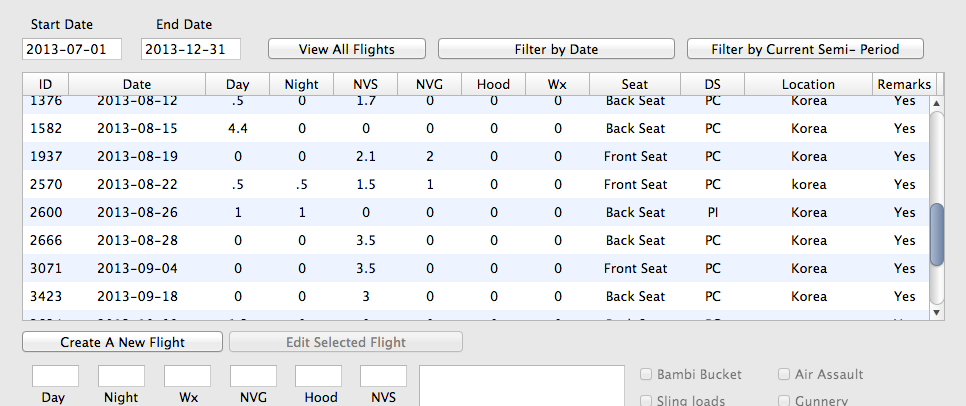Image resolution: width=966 pixels, height=406 pixels.
Task: Click Filter by Current Semi-Period button
Action: click(805, 49)
